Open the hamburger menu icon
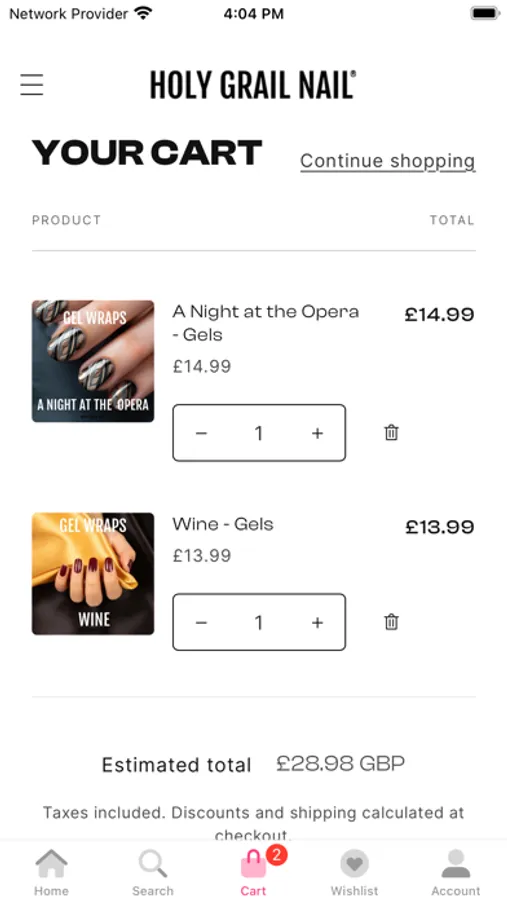This screenshot has height=900, width=507. click(x=32, y=84)
